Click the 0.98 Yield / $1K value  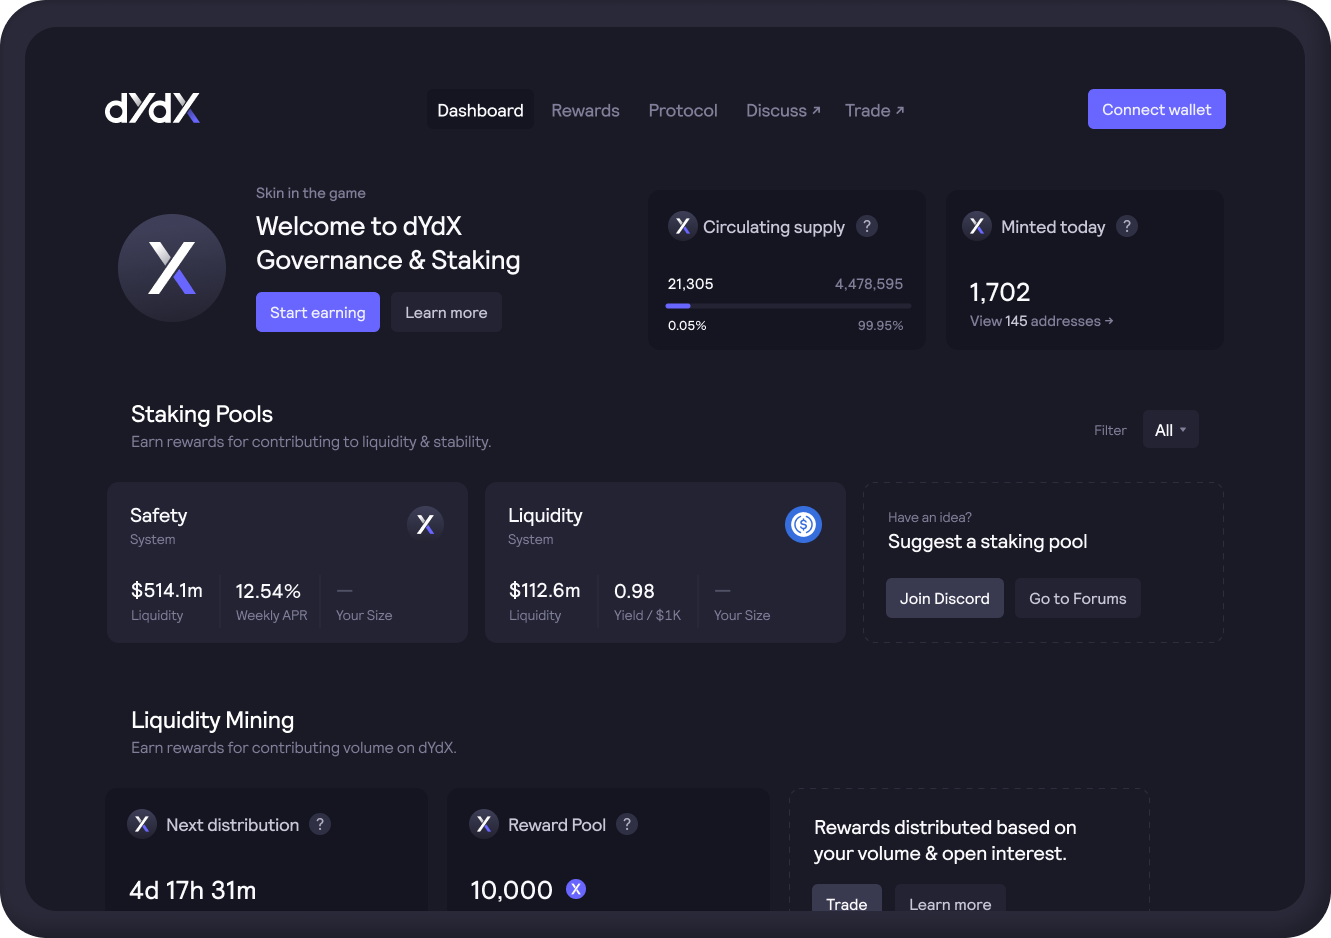coord(634,591)
